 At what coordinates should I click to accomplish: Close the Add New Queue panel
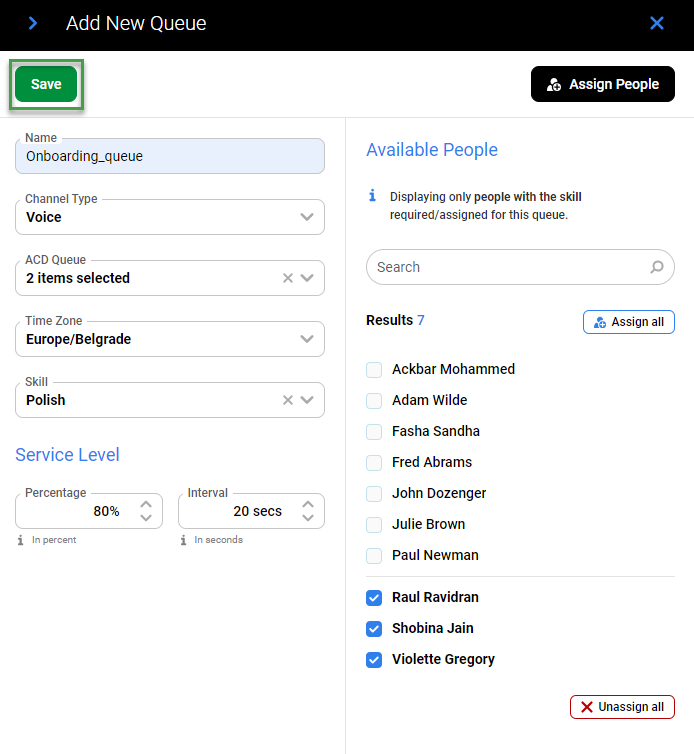pos(657,23)
